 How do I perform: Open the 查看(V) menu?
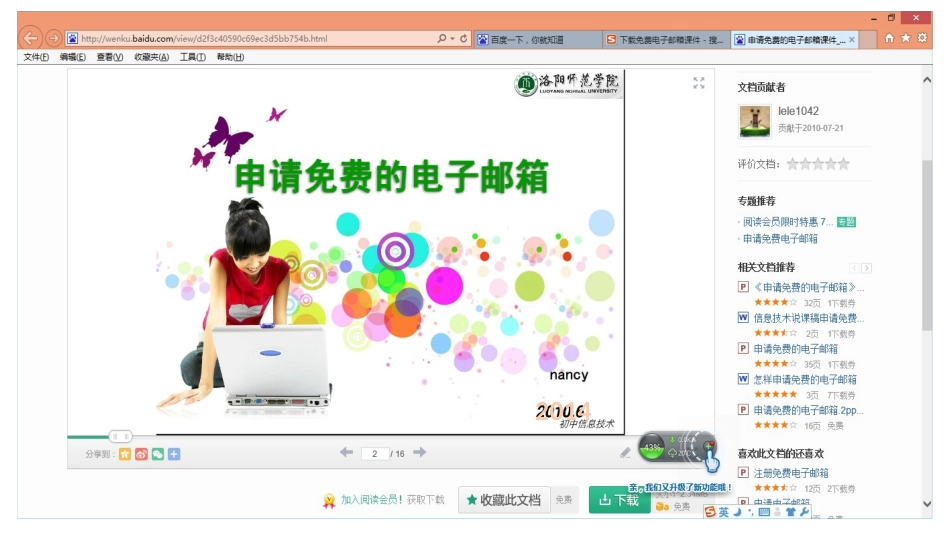(110, 57)
